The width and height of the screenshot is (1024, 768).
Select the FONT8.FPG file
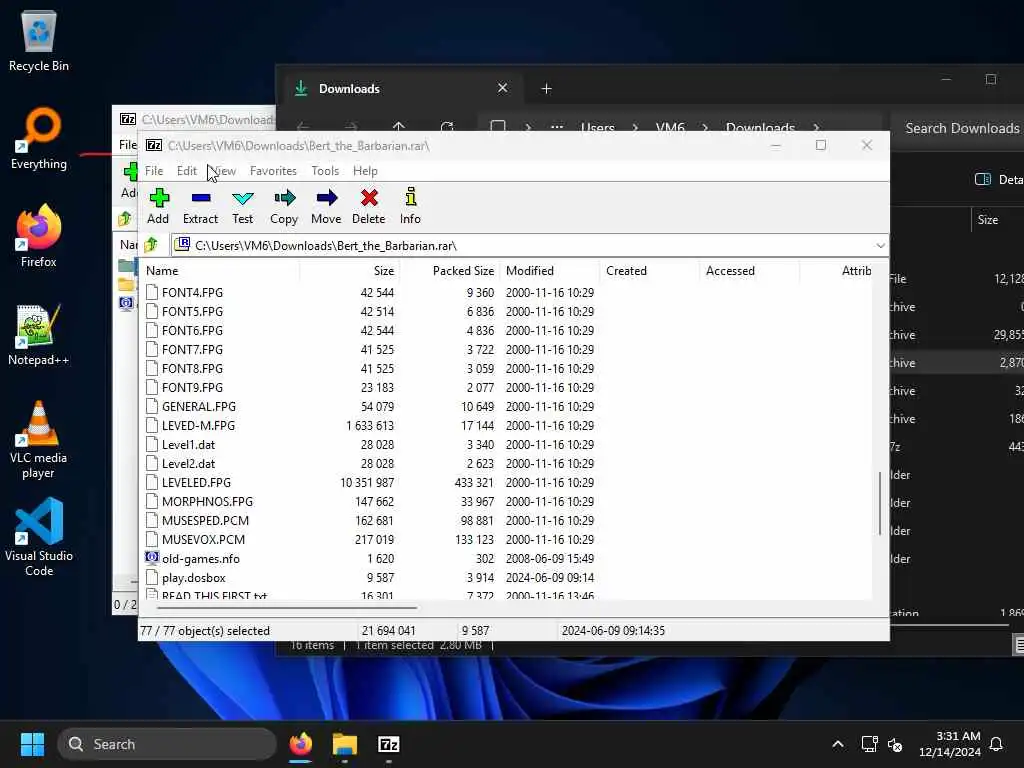tap(192, 368)
